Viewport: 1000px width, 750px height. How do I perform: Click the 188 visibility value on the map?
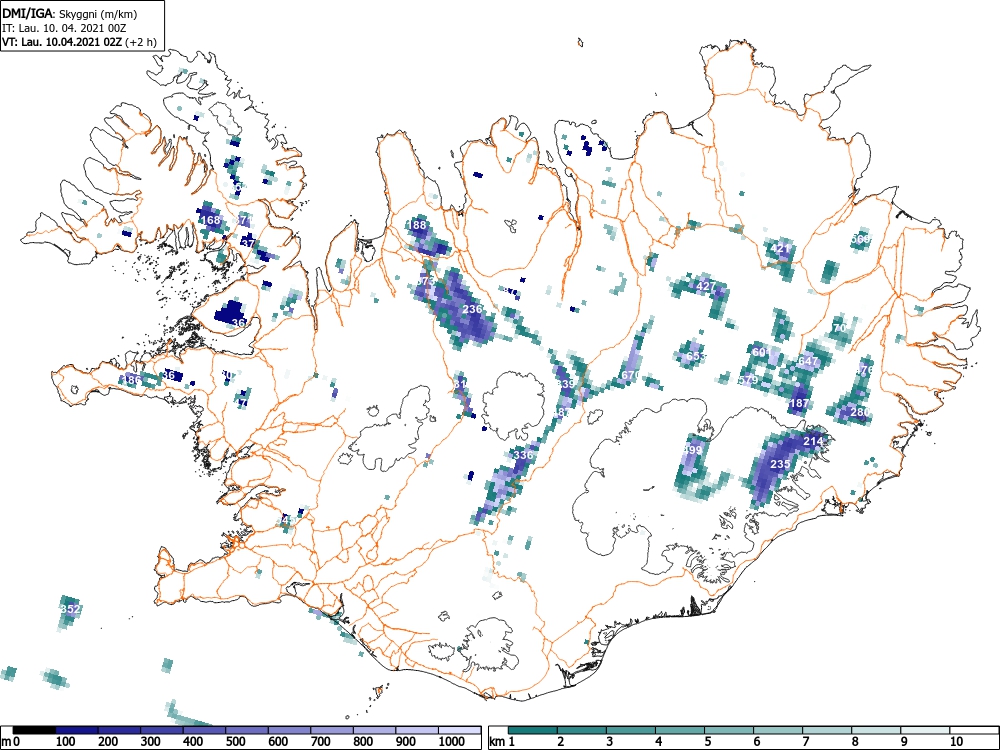click(416, 225)
